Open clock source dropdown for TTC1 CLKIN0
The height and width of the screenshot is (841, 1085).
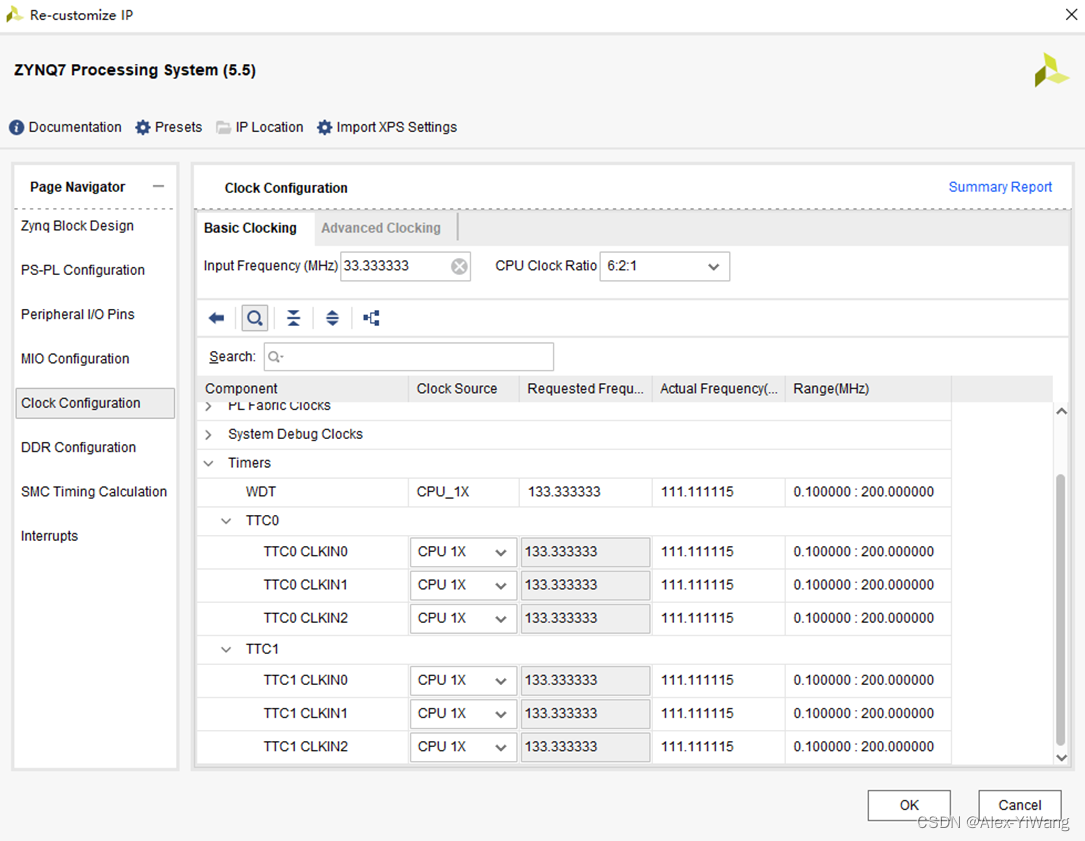463,681
